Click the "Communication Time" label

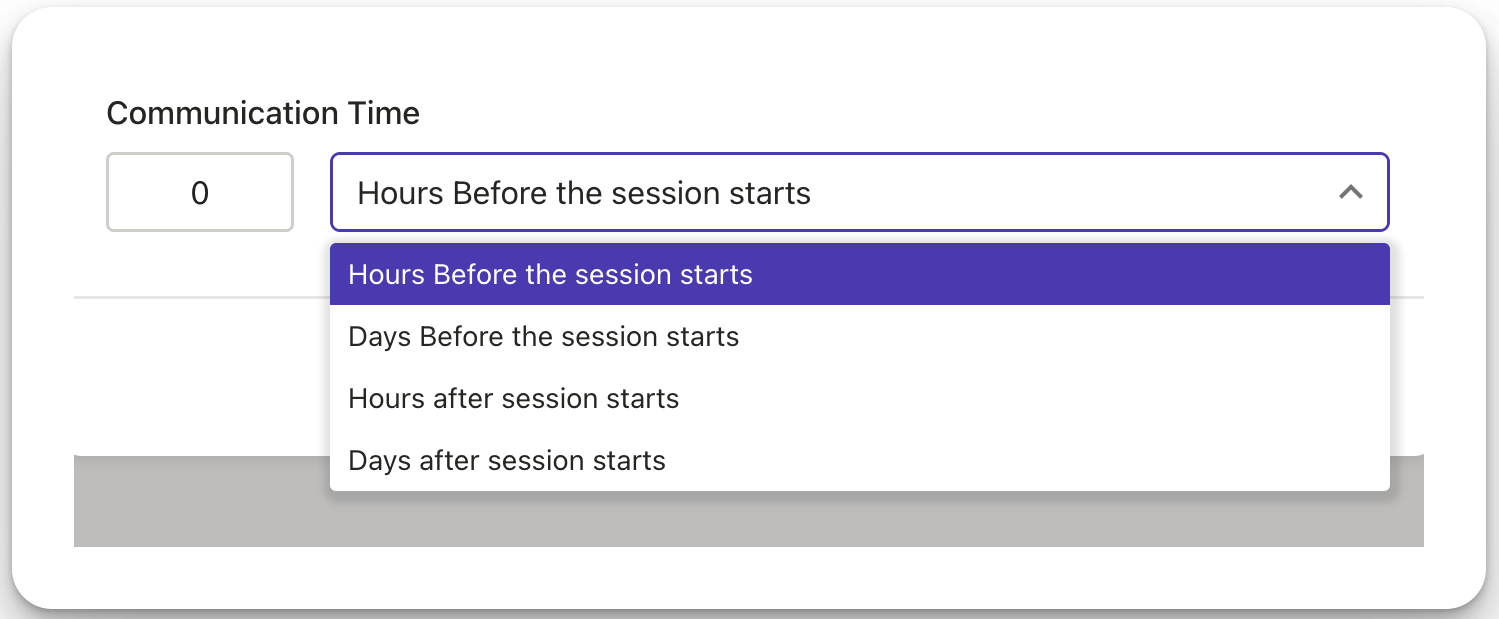[x=263, y=113]
